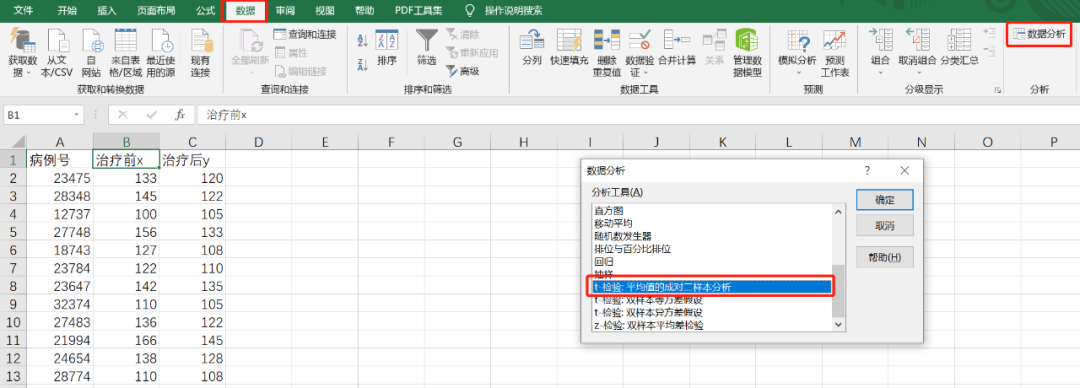Click the analysis list scroll-up arrow
The height and width of the screenshot is (388, 1080).
pos(838,211)
